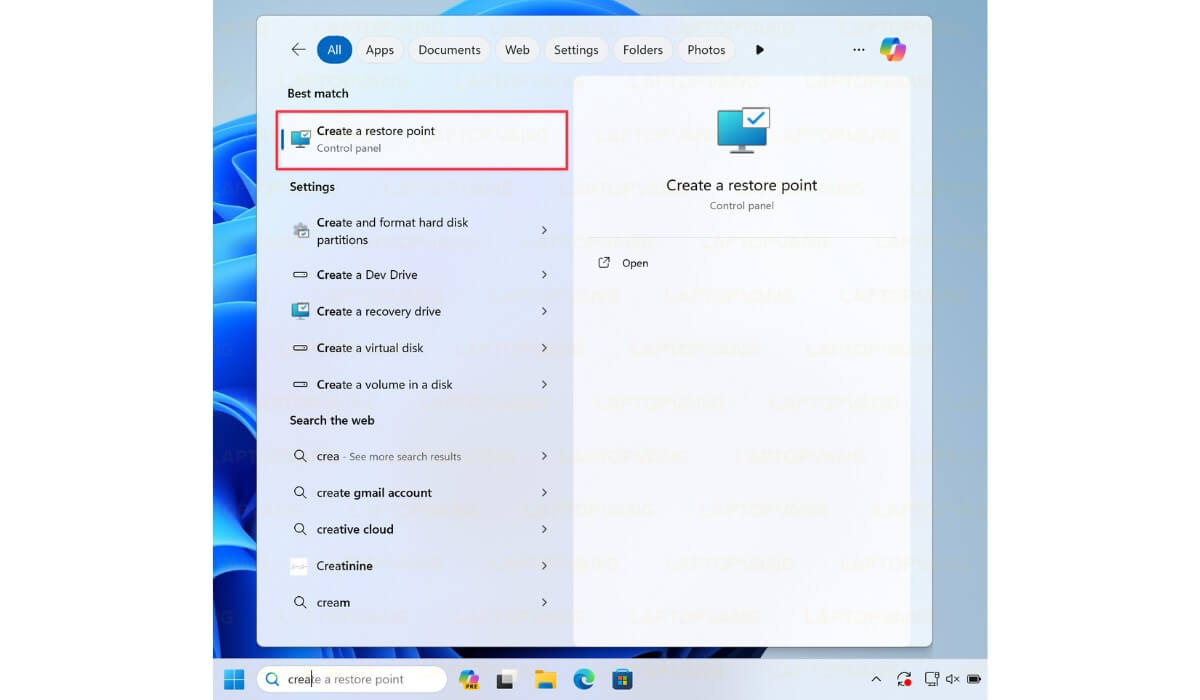
Task: Expand the create gmail account chevron
Action: (x=544, y=493)
